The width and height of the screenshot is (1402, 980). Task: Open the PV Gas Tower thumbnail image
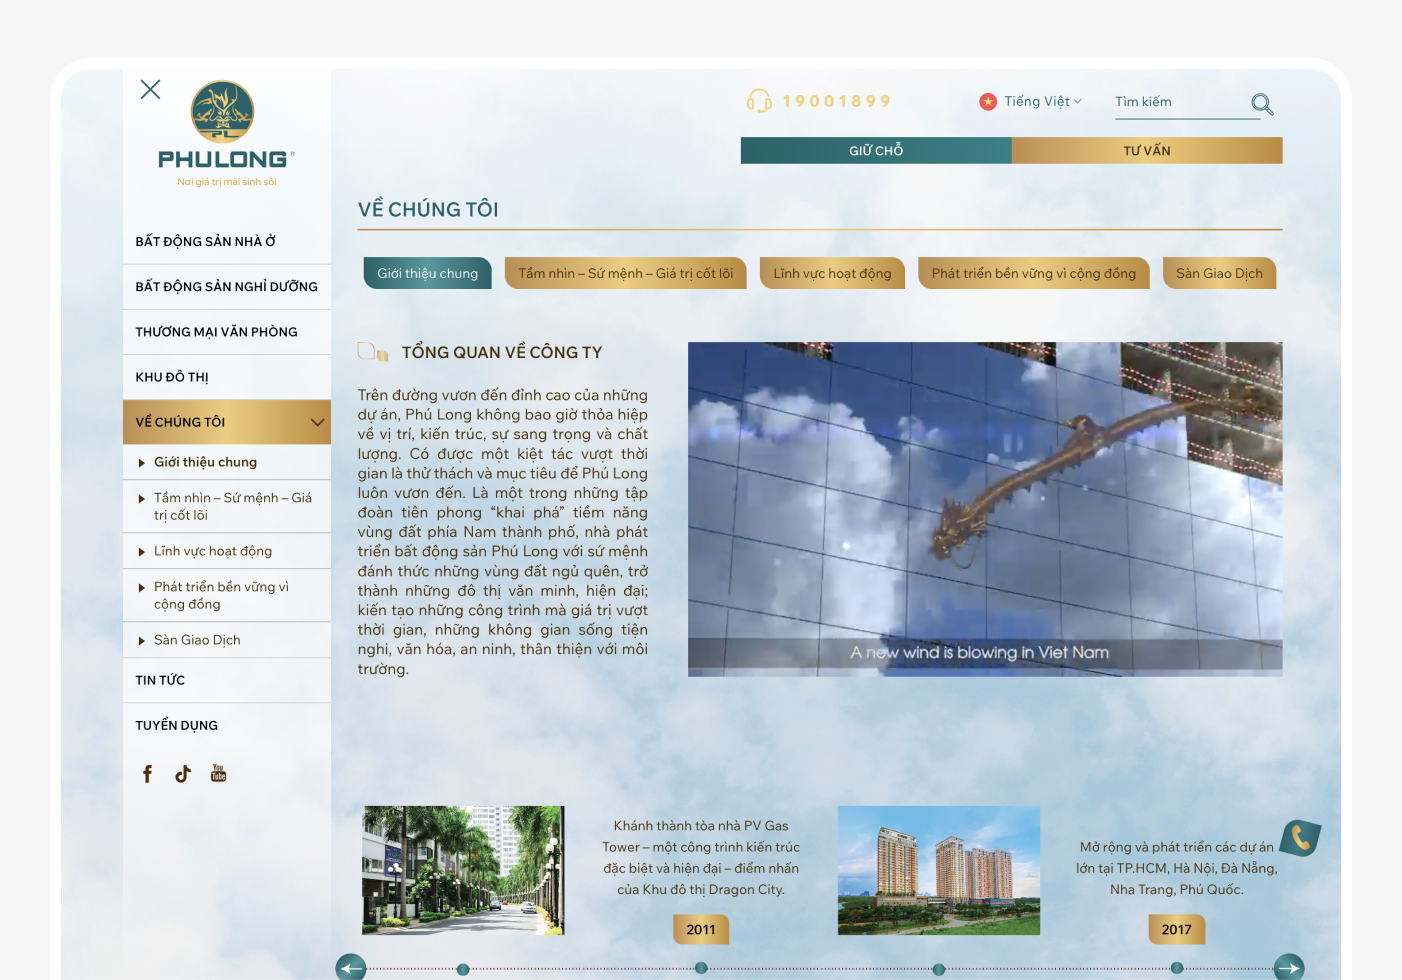(x=462, y=870)
